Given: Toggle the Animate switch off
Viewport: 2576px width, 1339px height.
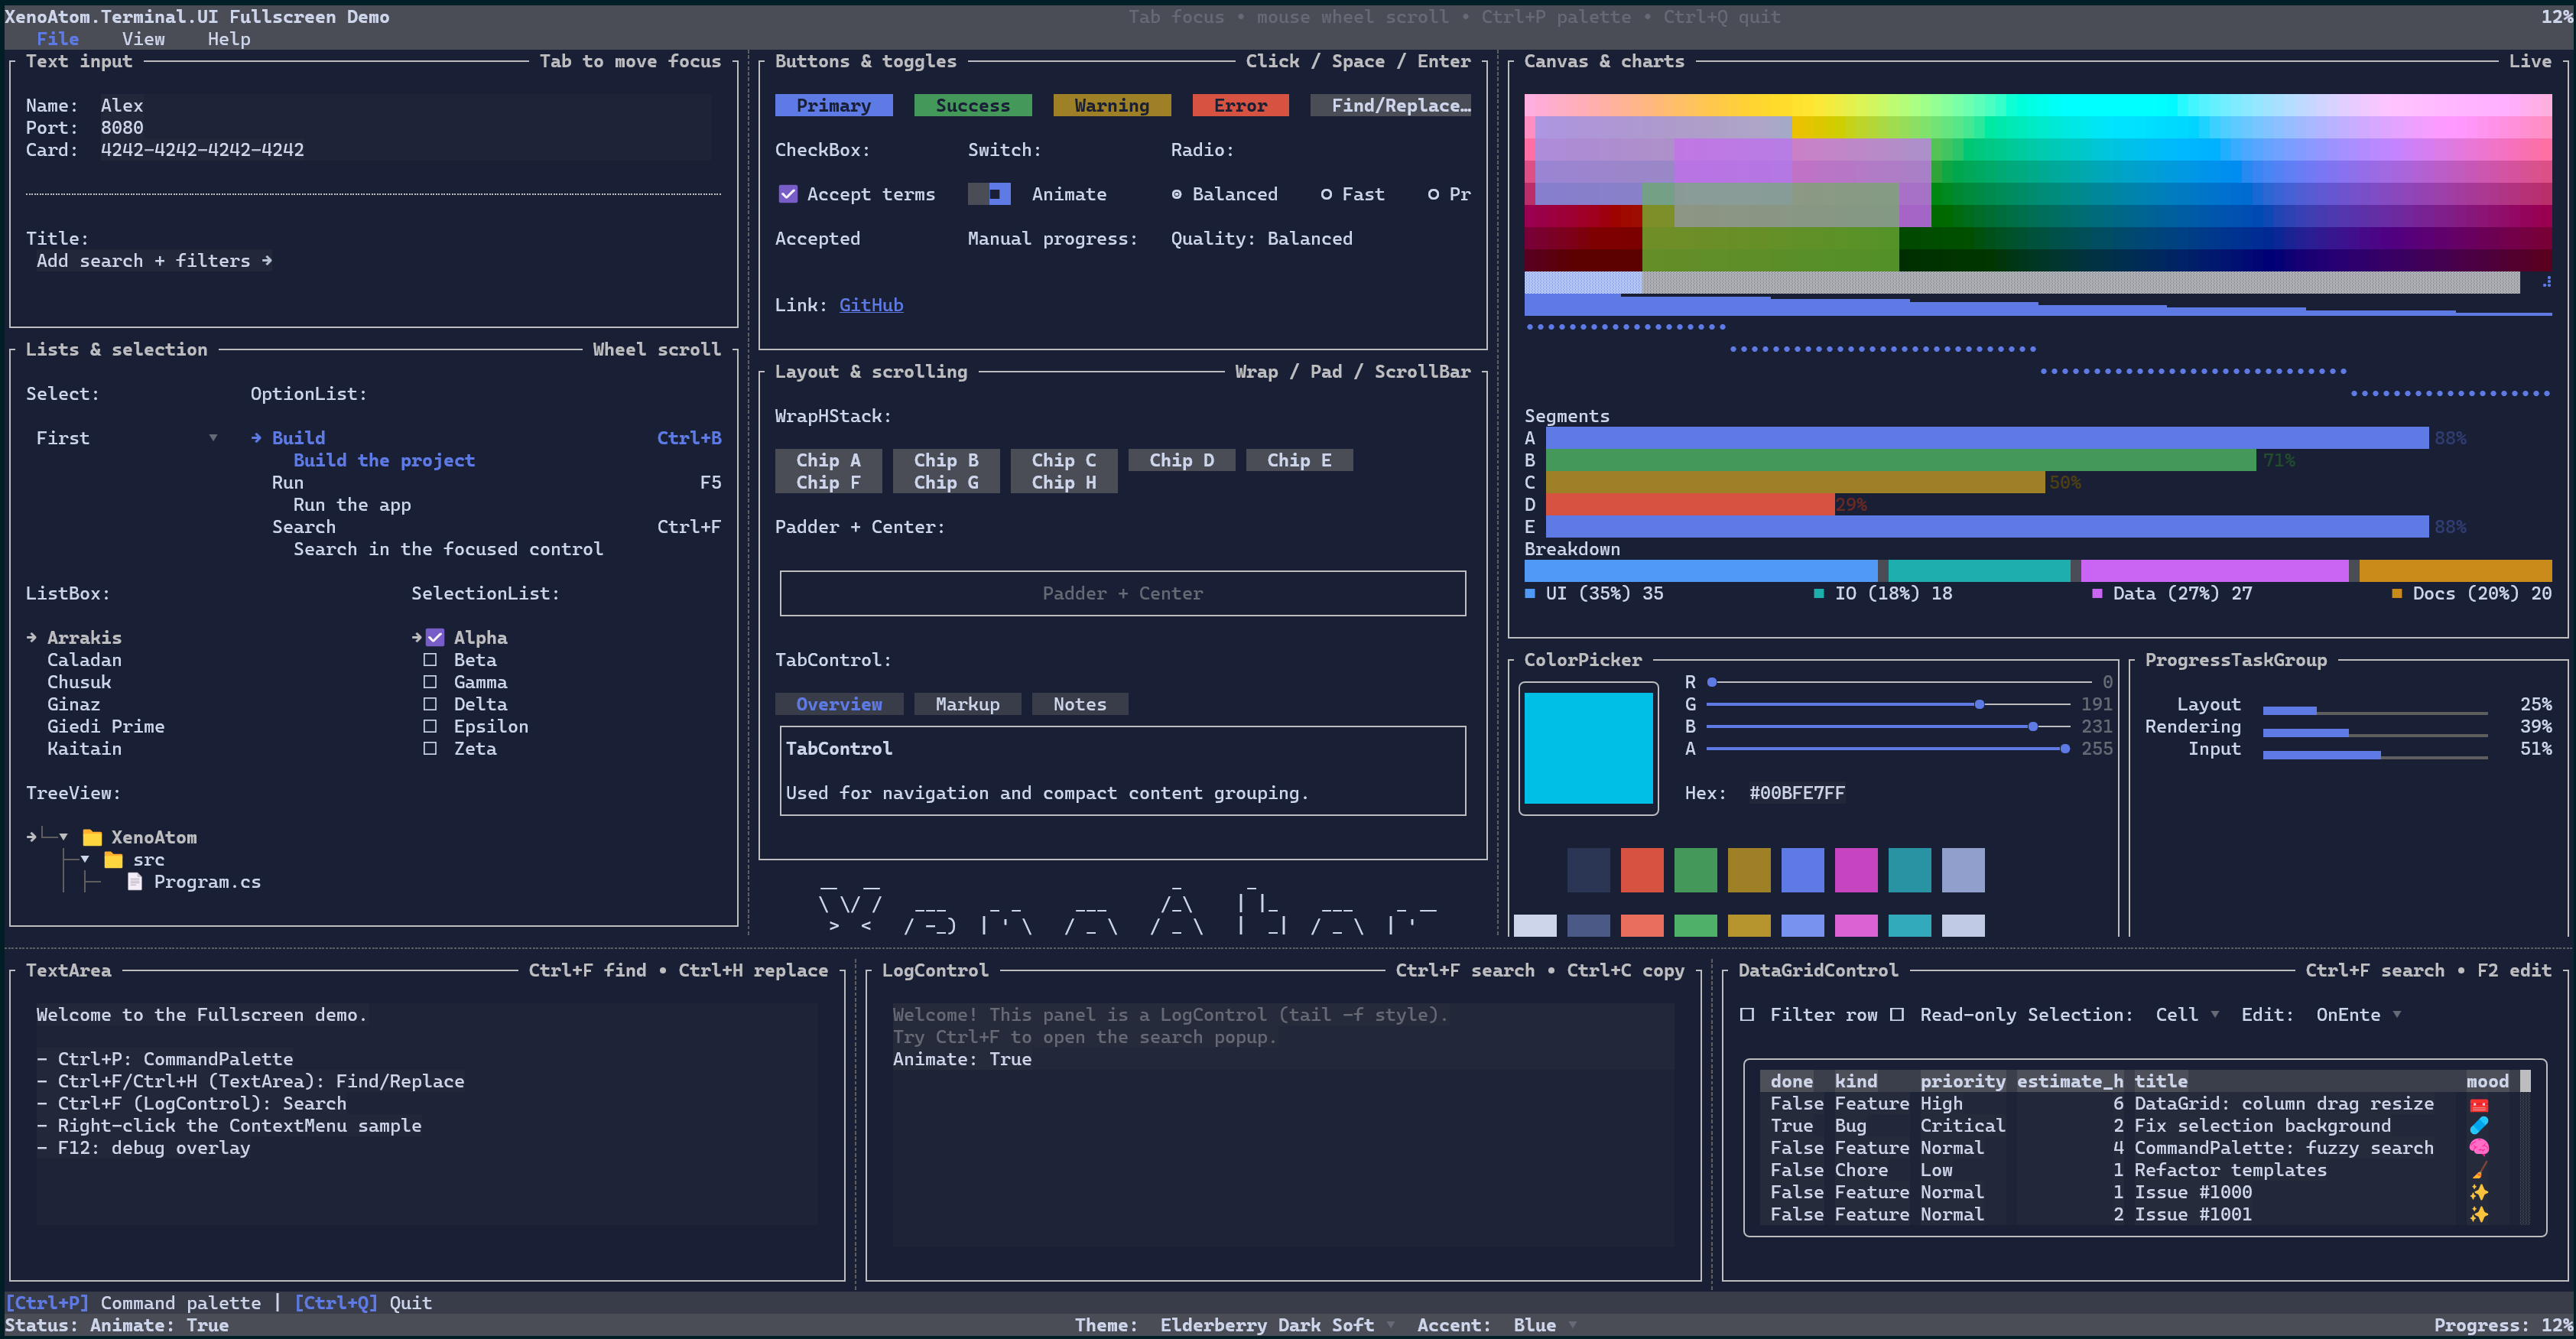Looking at the screenshot, I should click(989, 194).
